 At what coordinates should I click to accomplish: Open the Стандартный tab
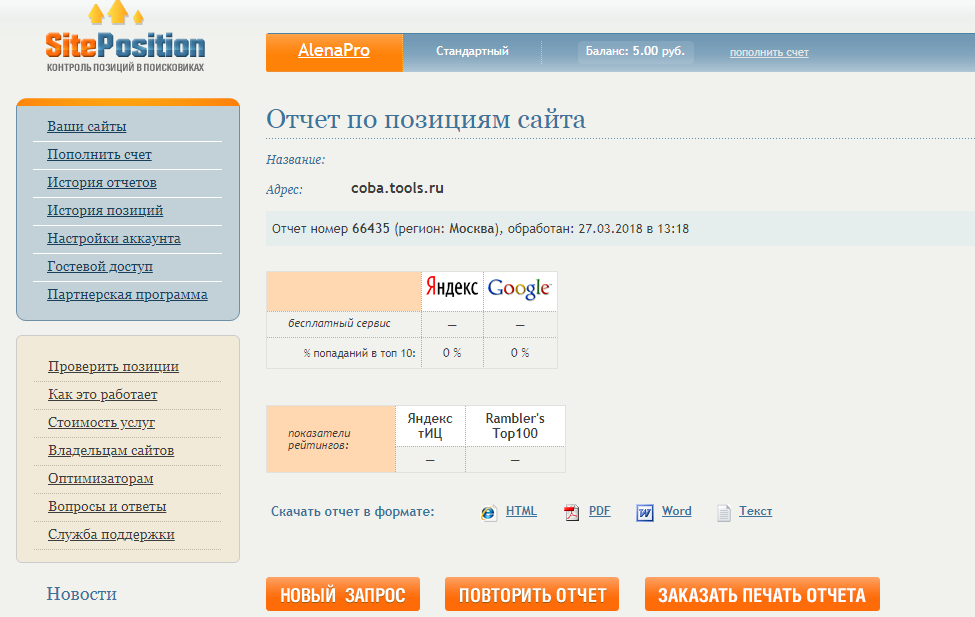(471, 50)
